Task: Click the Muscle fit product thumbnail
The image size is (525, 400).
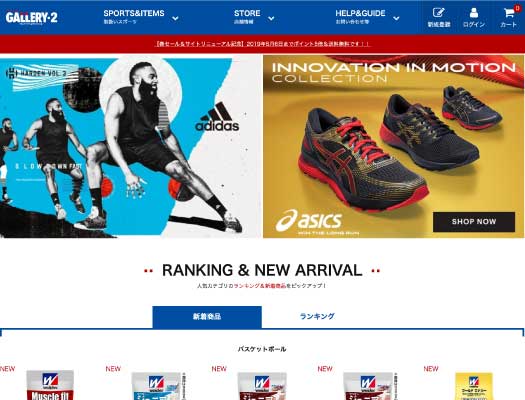Action: [50, 385]
